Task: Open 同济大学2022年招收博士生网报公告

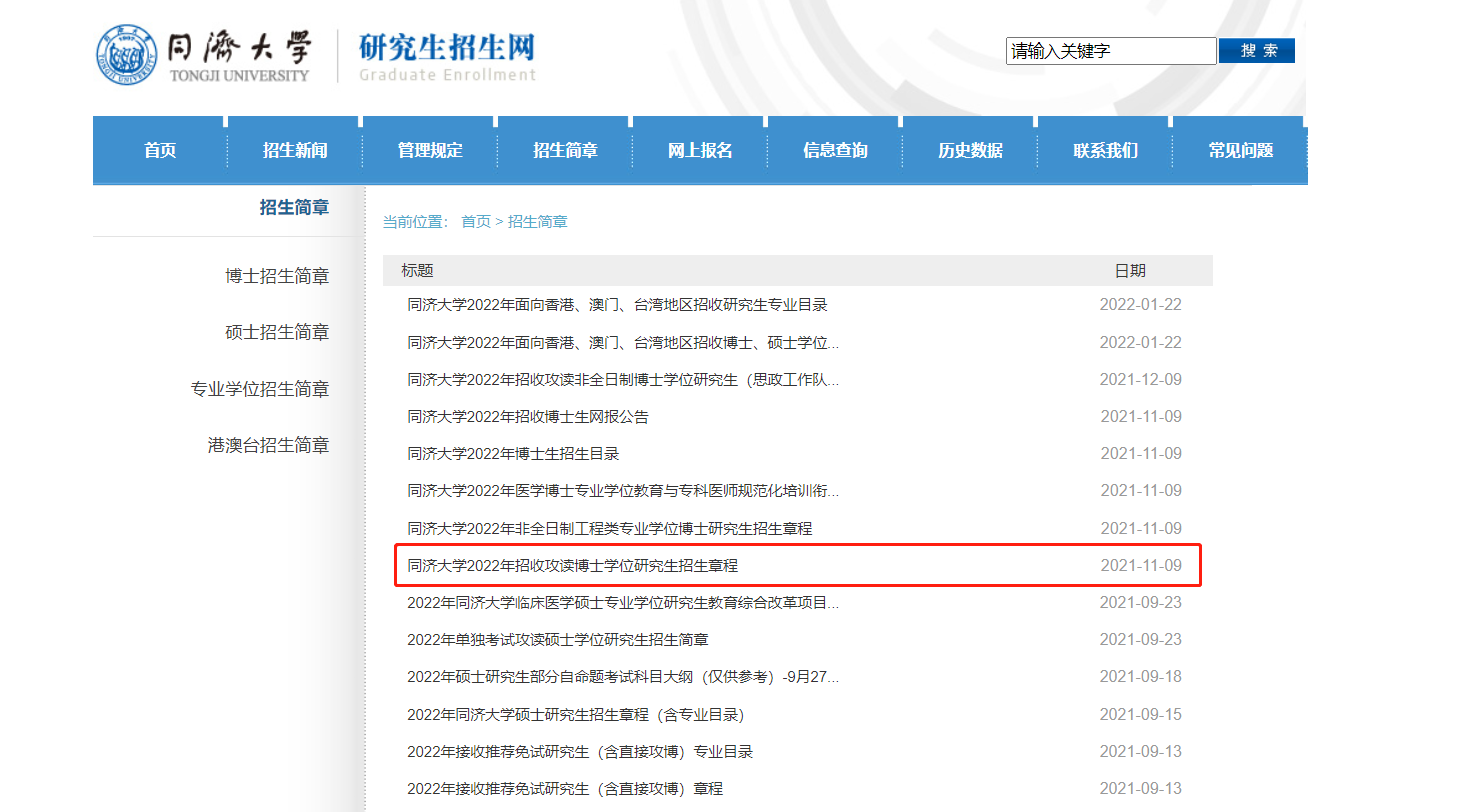Action: click(x=528, y=417)
